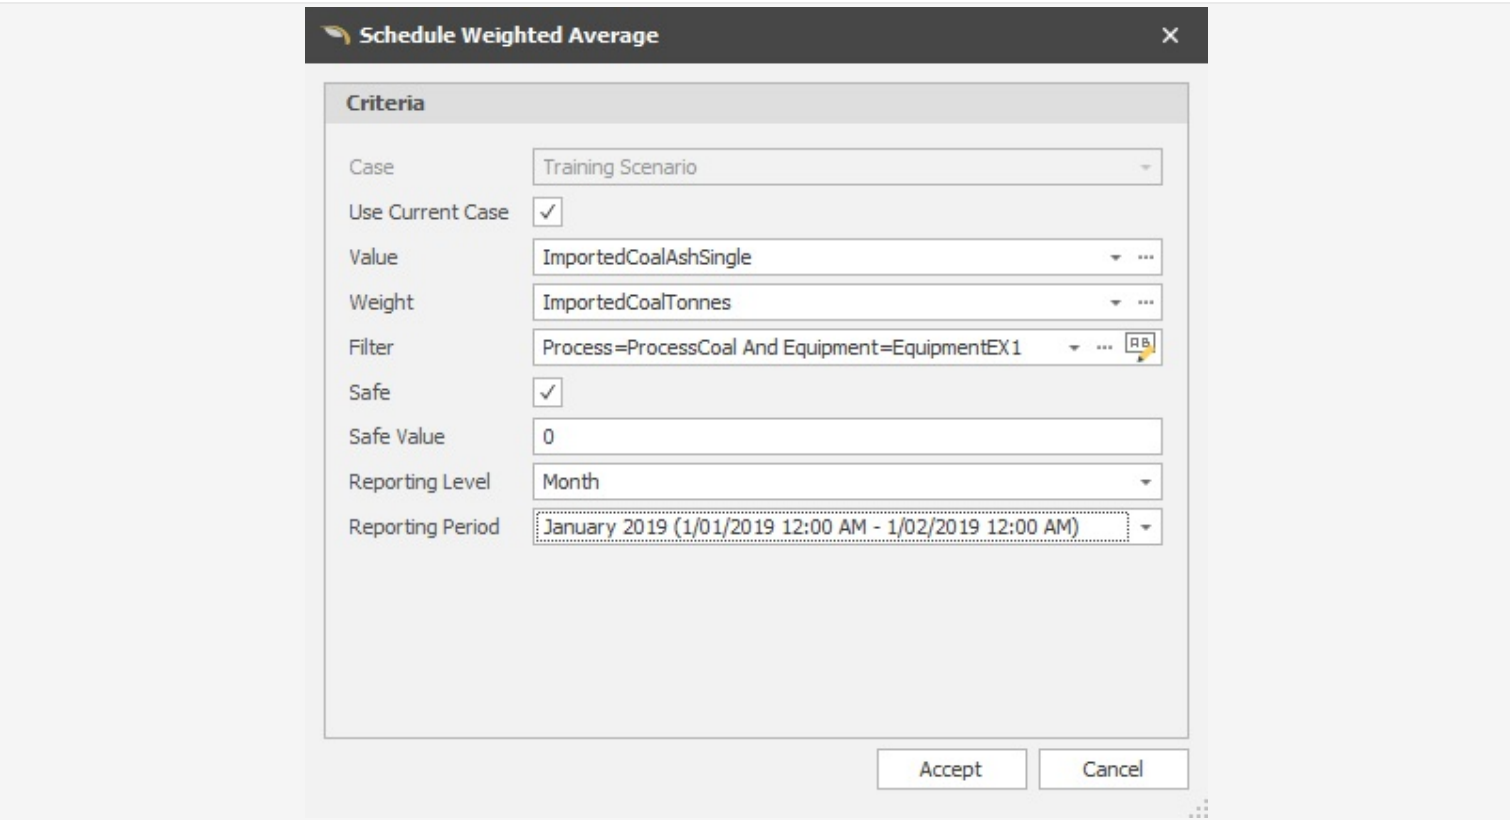Uncheck the Safe checkbox
The image size is (1510, 820).
click(x=546, y=390)
